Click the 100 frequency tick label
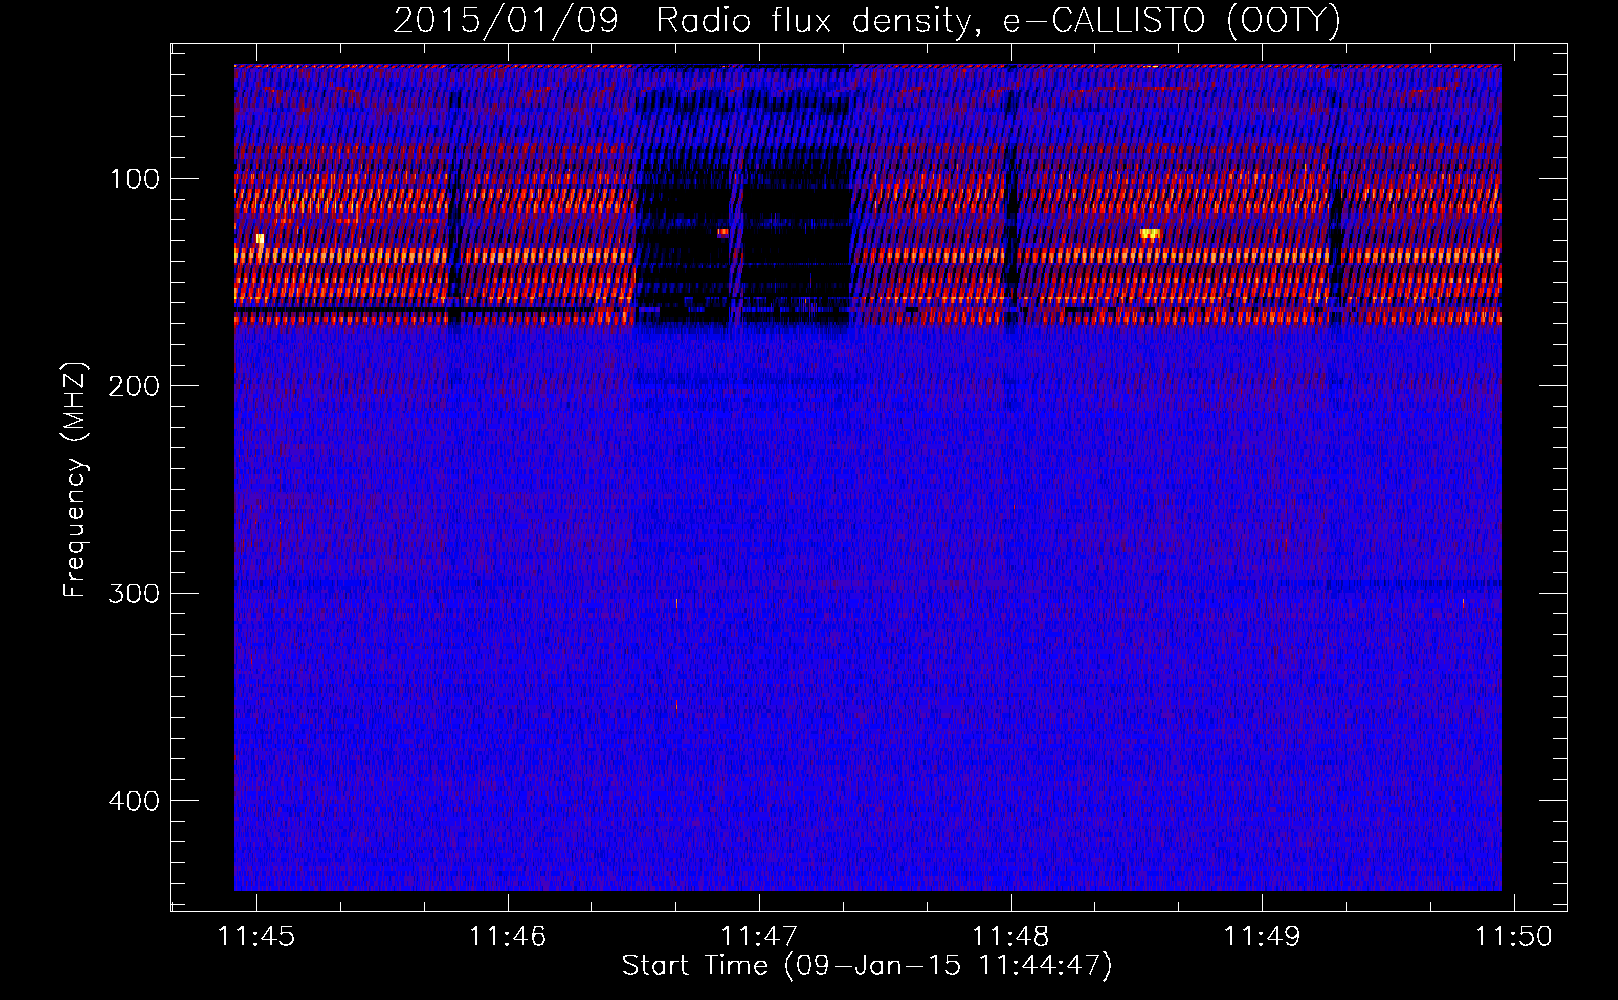 click(135, 179)
